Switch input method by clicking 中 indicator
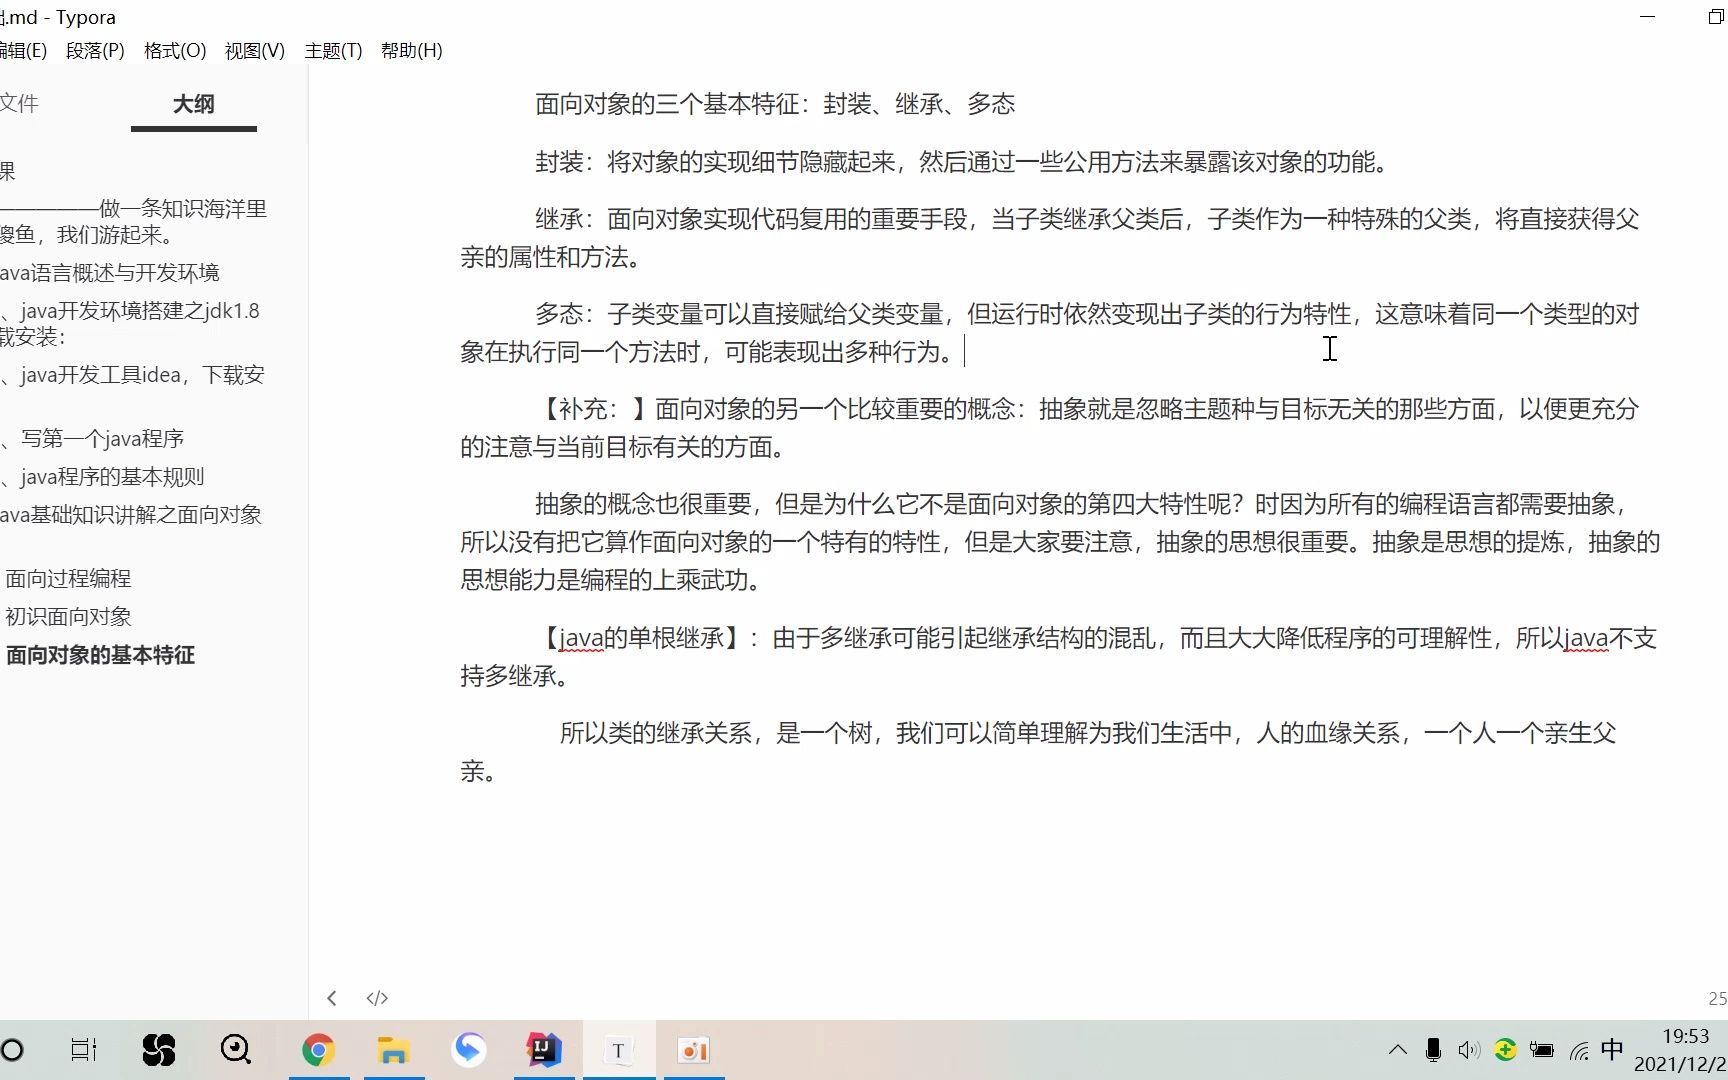Image resolution: width=1728 pixels, height=1080 pixels. (x=1612, y=1050)
